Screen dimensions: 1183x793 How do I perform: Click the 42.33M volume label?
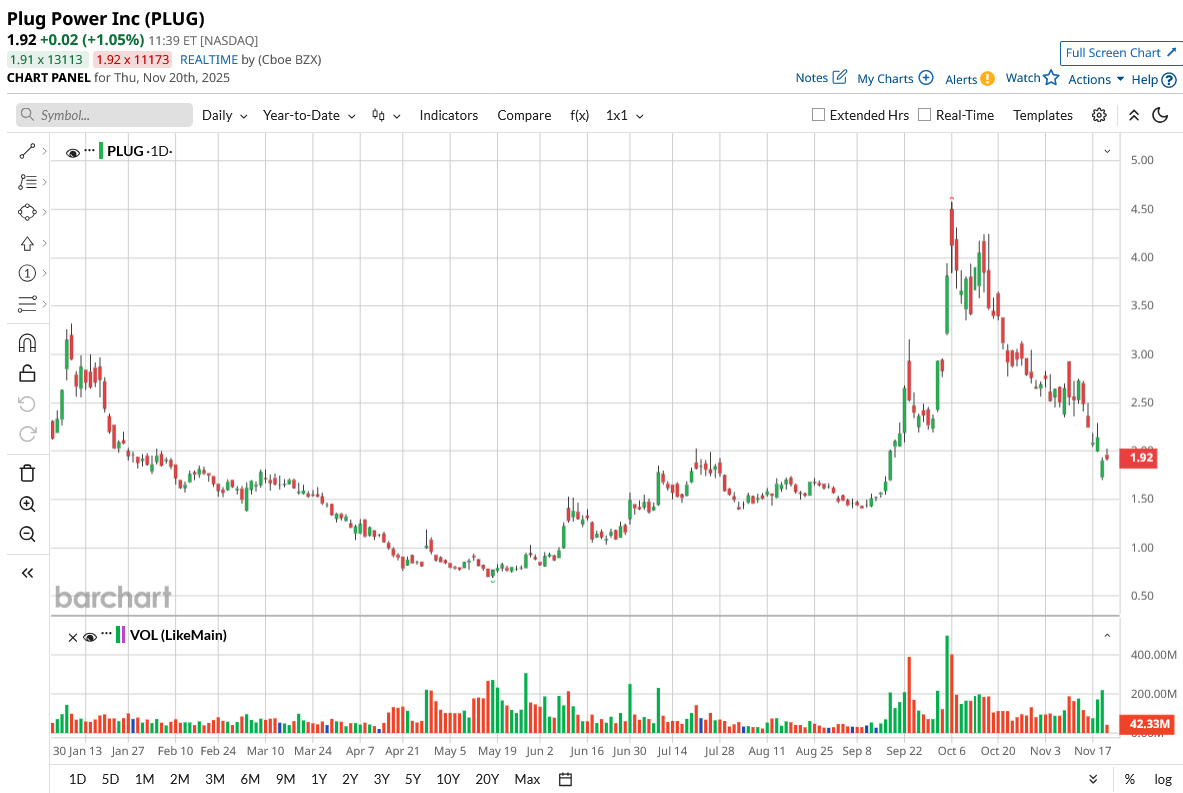tap(1148, 724)
